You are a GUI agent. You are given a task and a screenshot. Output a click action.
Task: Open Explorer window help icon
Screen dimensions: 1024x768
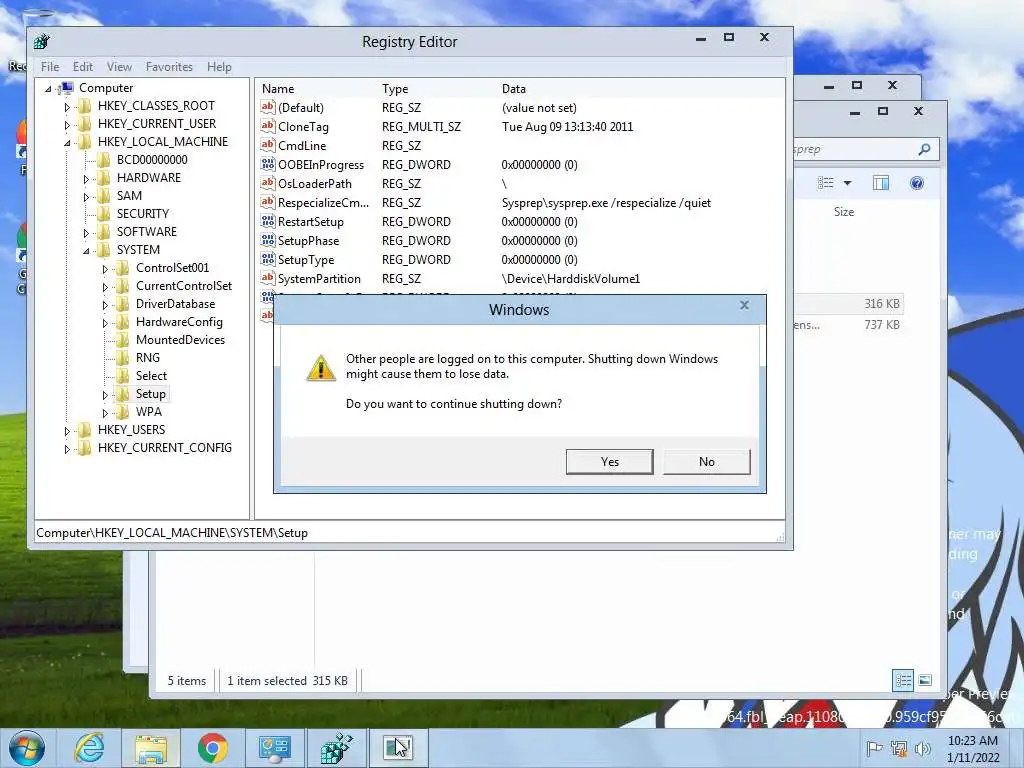[917, 184]
